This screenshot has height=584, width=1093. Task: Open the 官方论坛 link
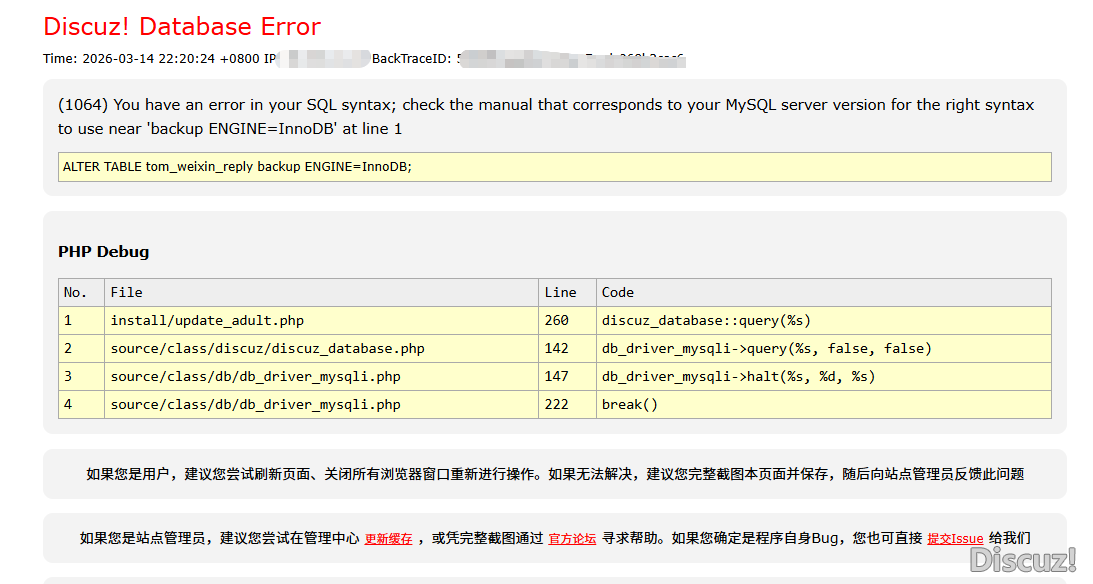pos(572,539)
